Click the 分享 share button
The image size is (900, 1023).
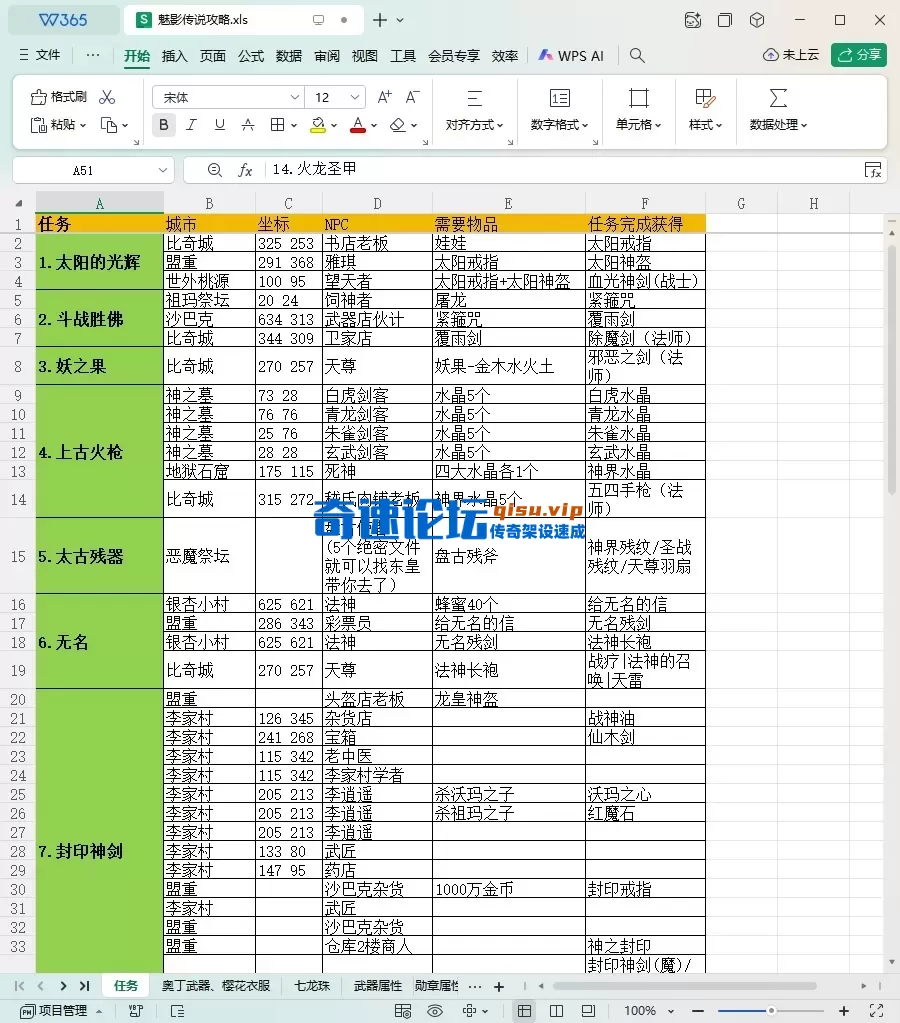tap(860, 56)
